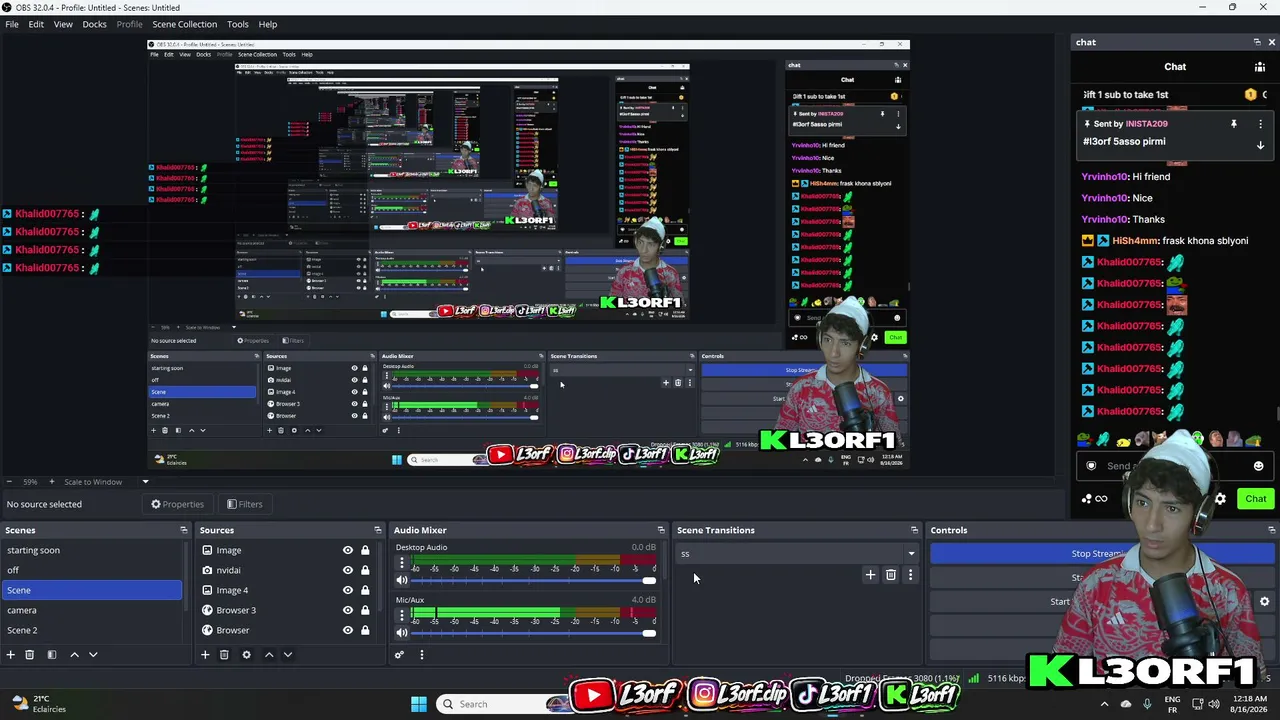Screen dimensions: 1280x720
Task: Open virtual camera settings gear in Controls
Action: click(1264, 602)
